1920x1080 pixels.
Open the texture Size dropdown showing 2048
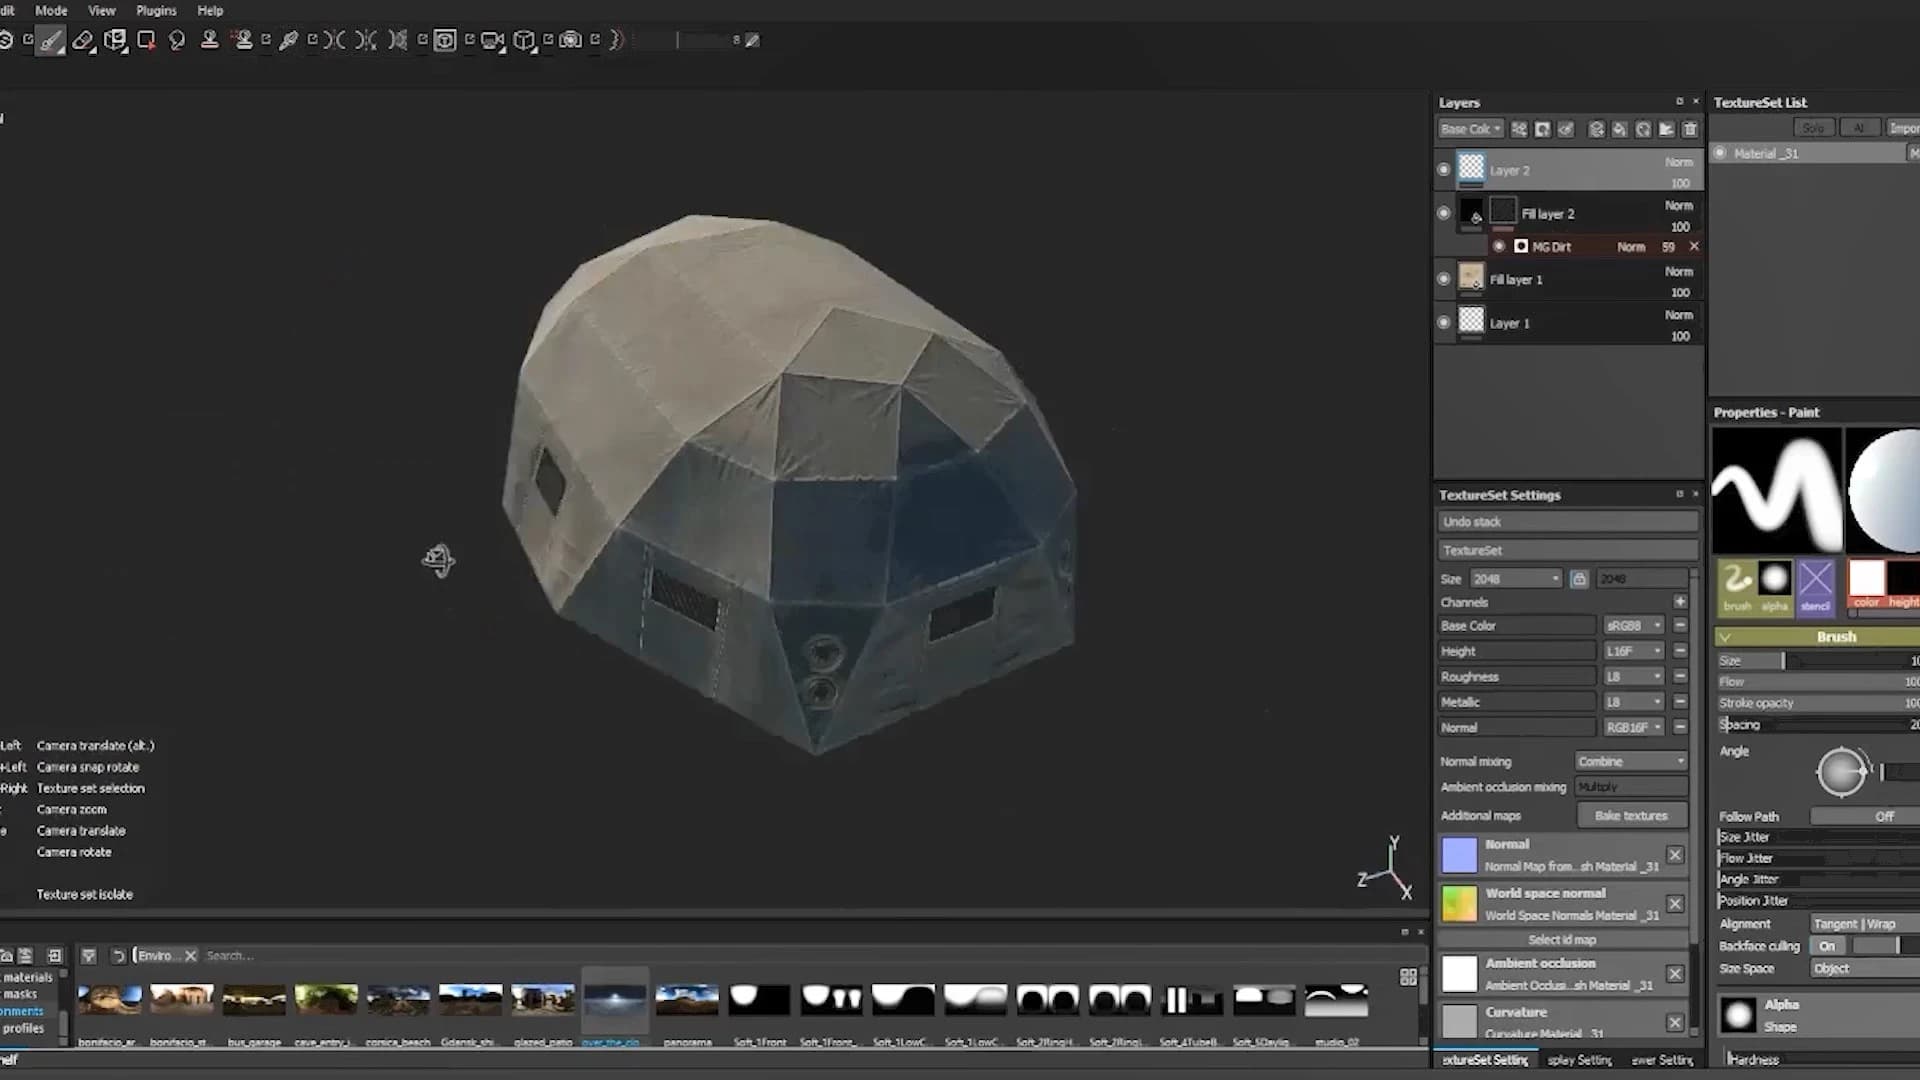(x=1516, y=578)
